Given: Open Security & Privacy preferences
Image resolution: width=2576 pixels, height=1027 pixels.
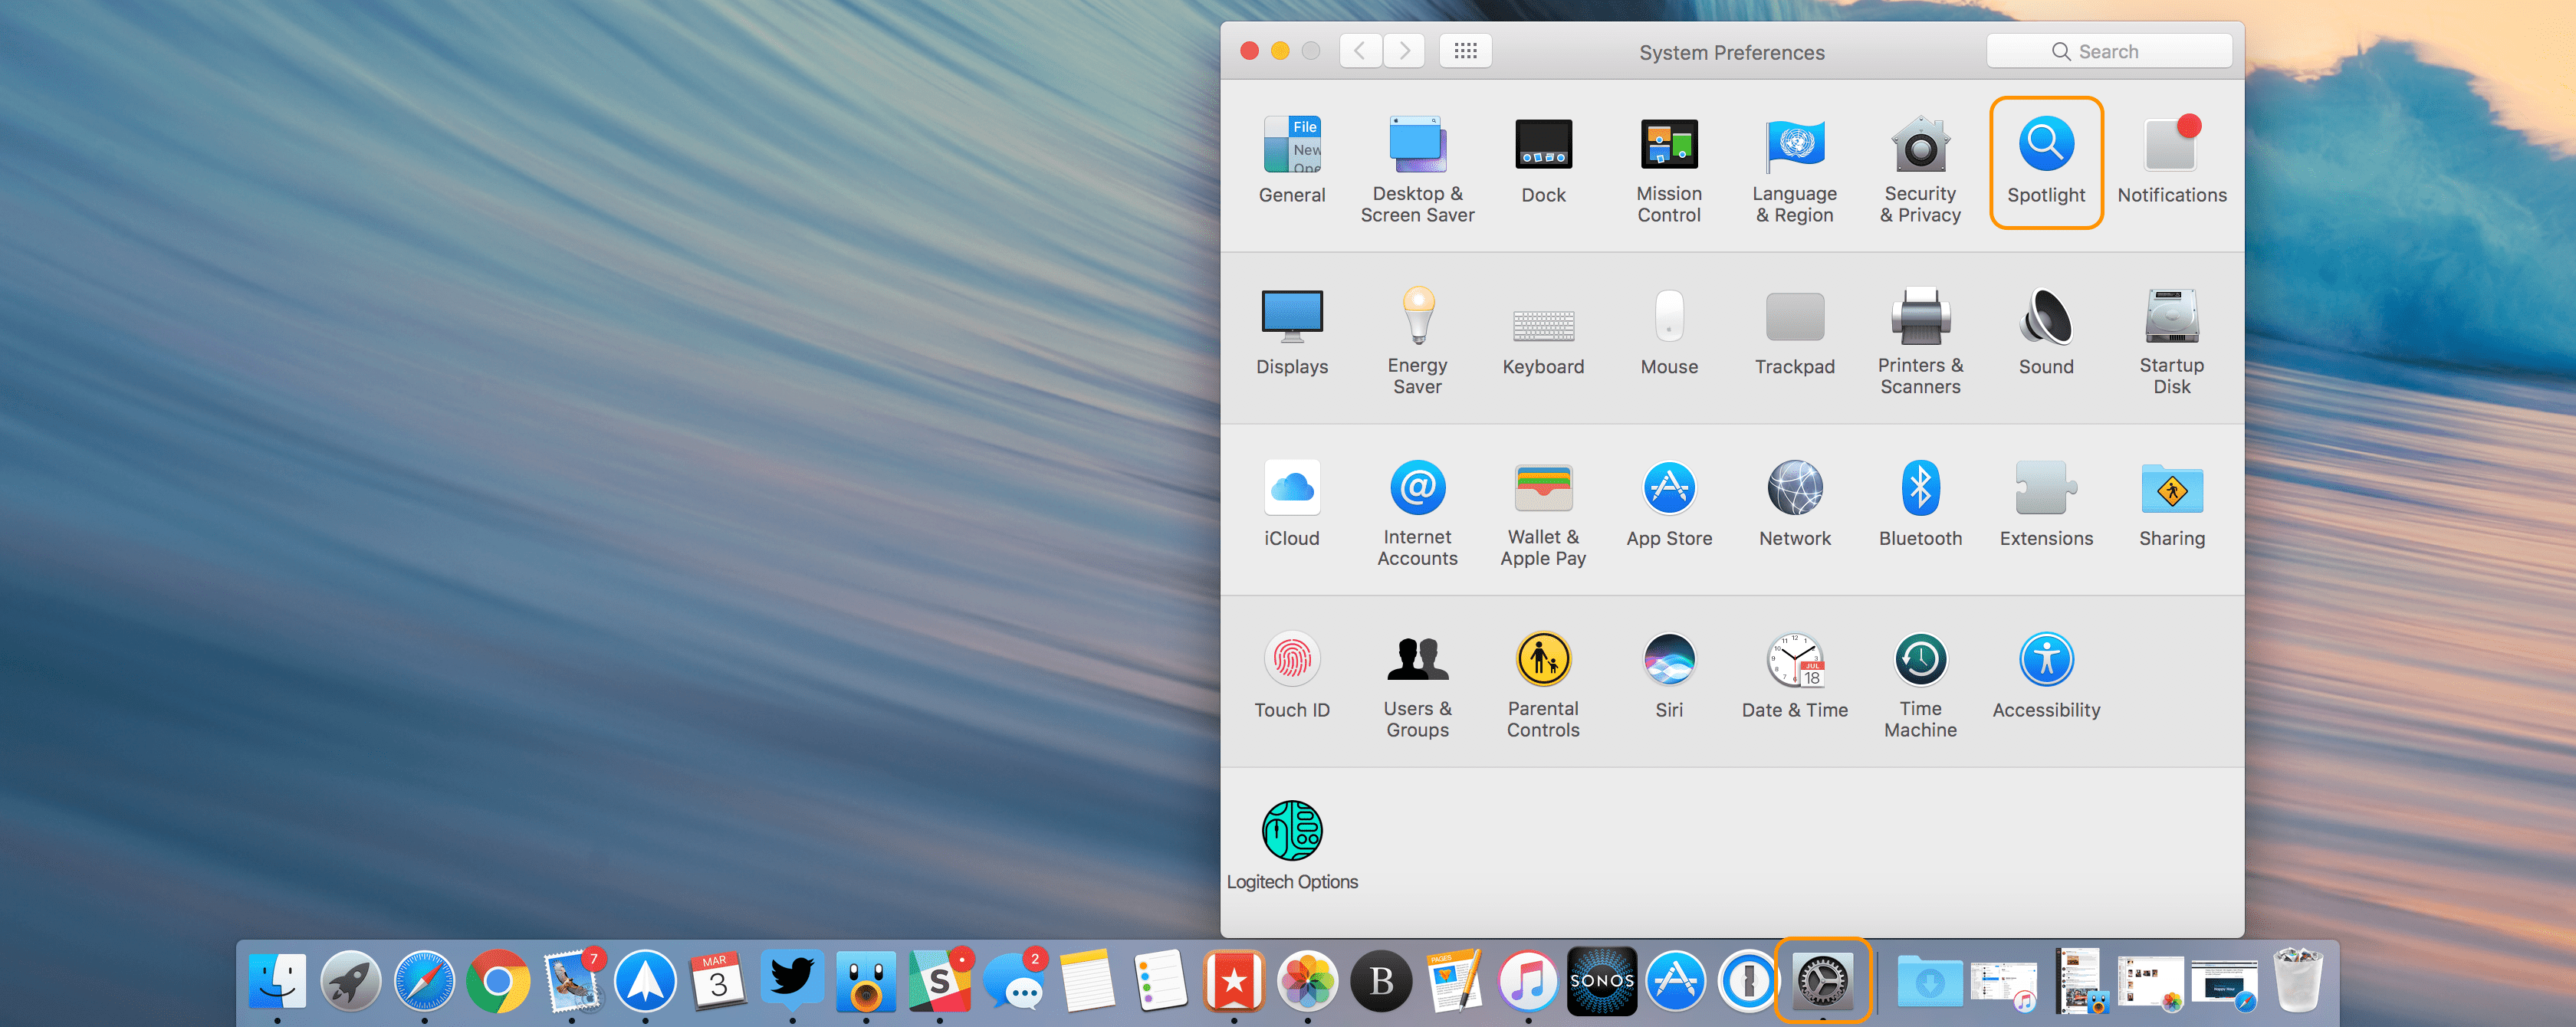Looking at the screenshot, I should point(1919,143).
